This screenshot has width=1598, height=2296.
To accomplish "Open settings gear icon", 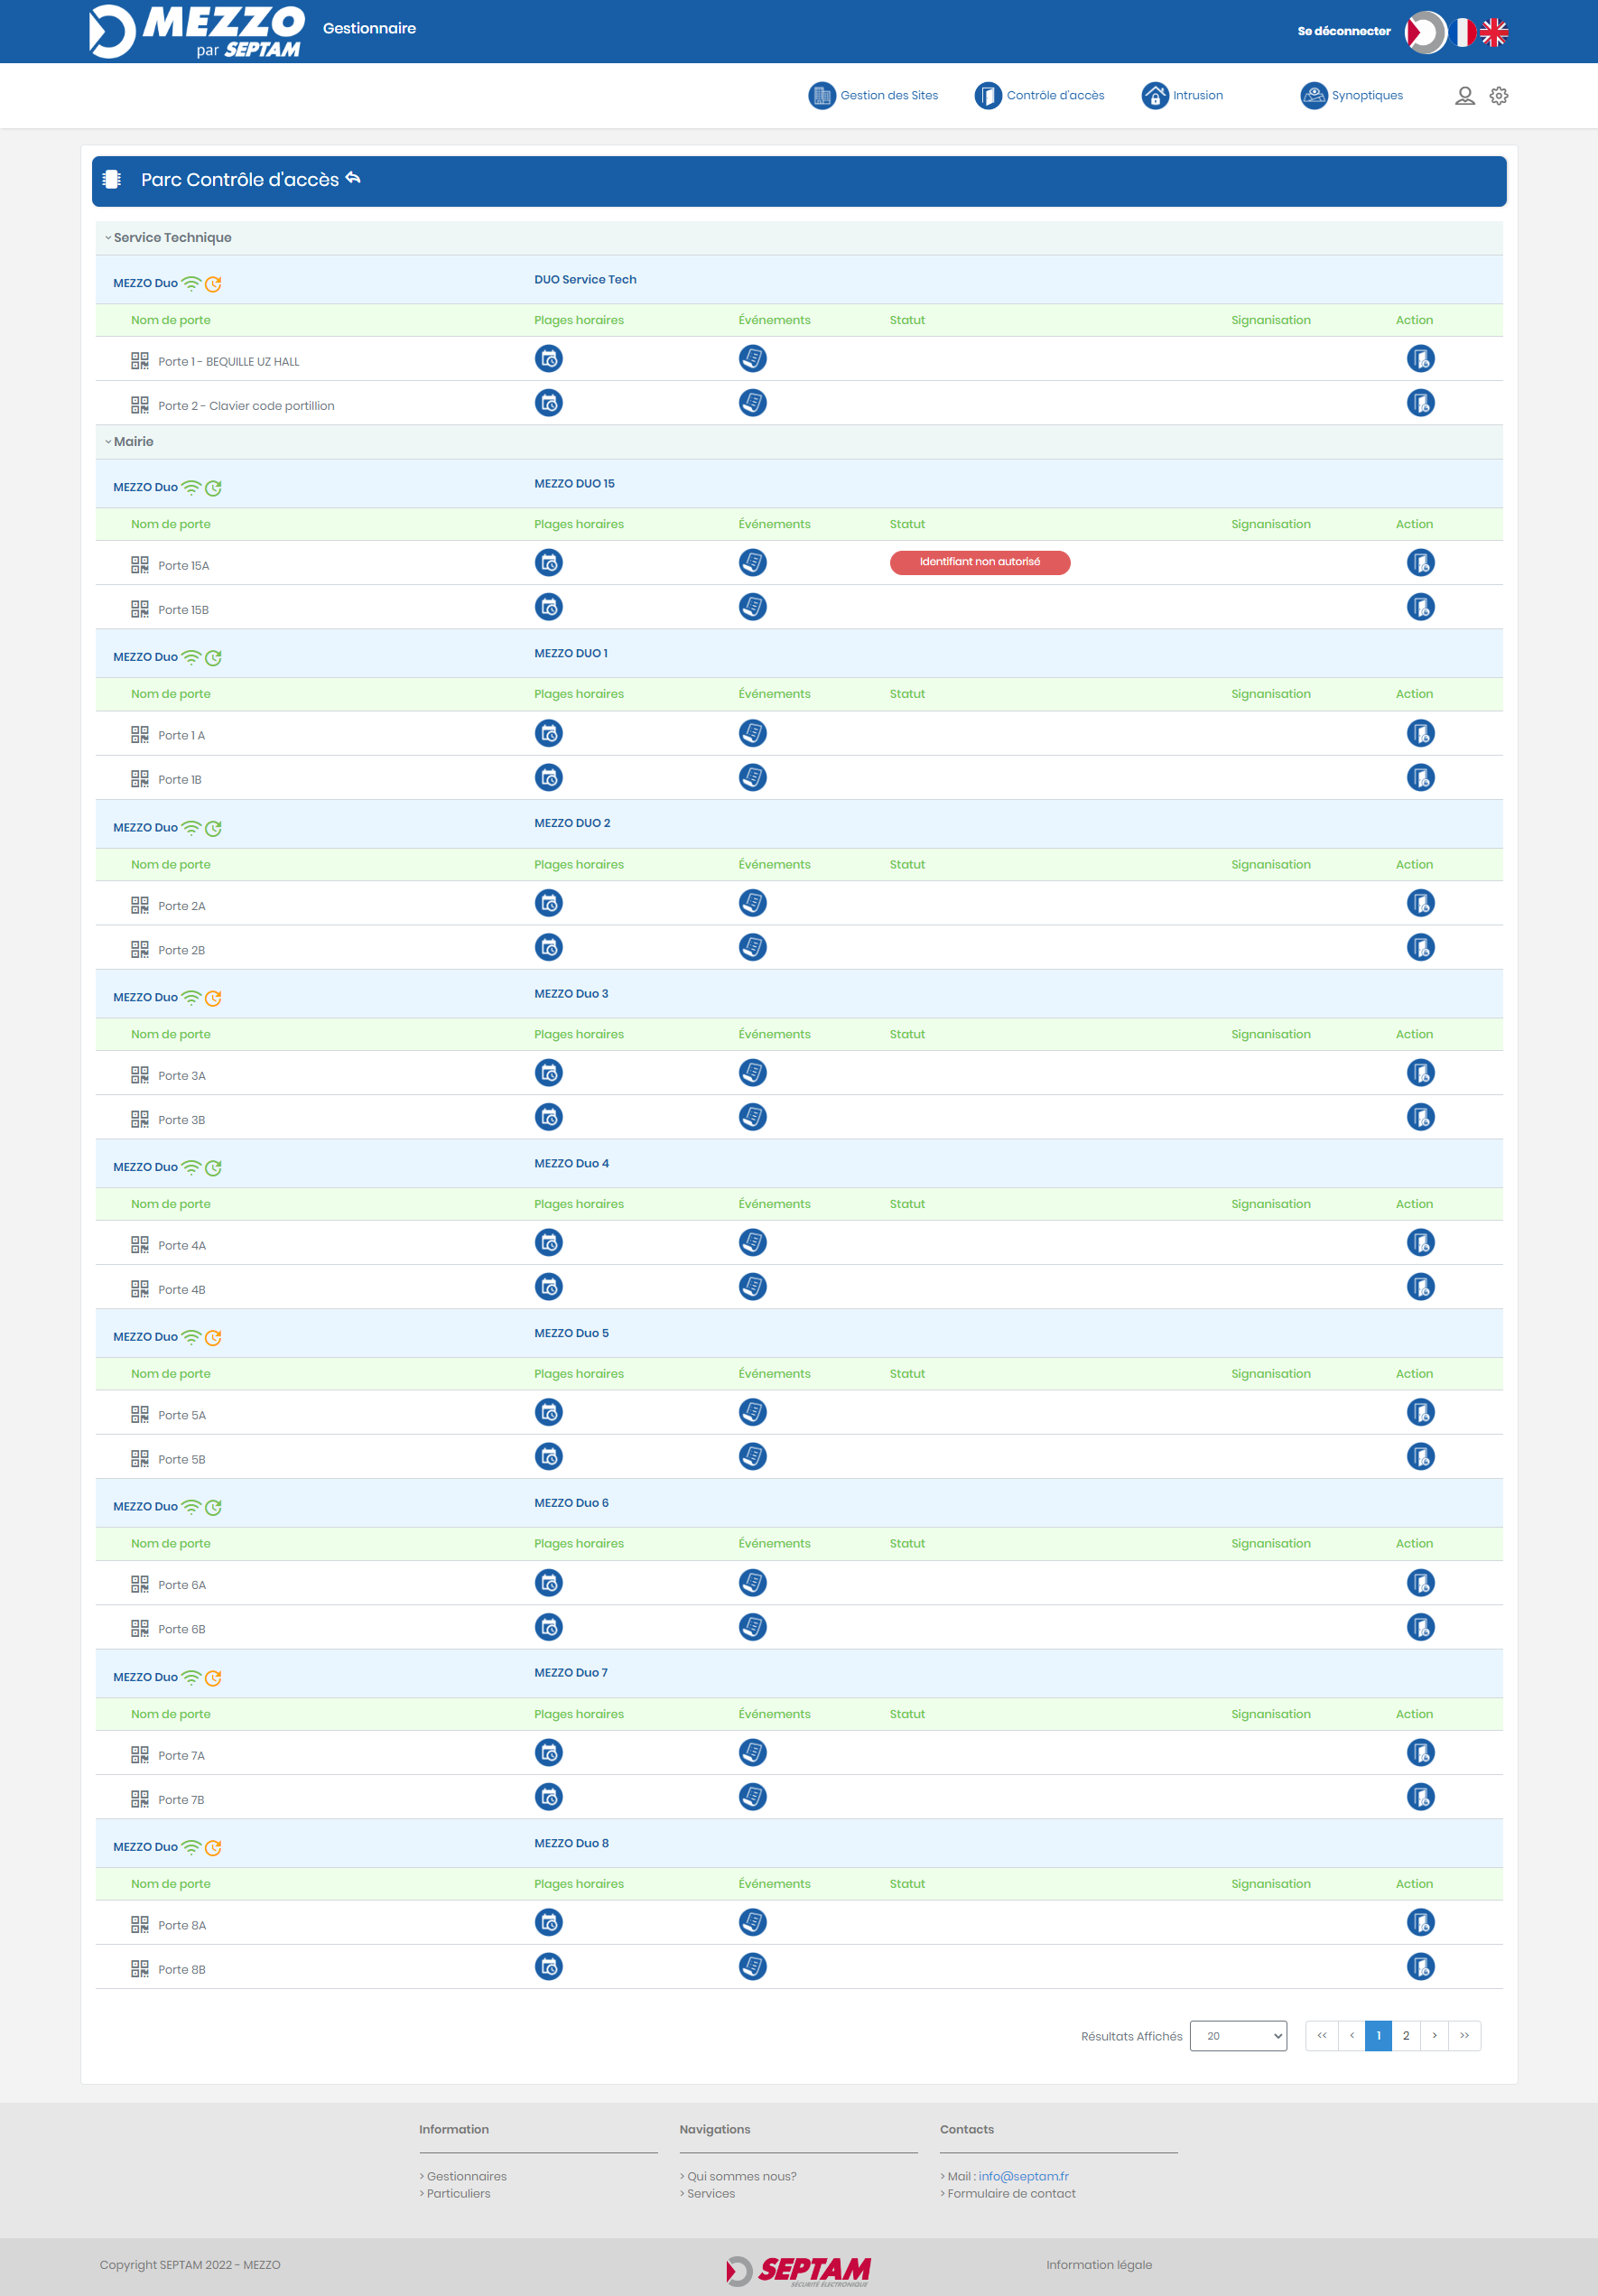I will 1498,96.
